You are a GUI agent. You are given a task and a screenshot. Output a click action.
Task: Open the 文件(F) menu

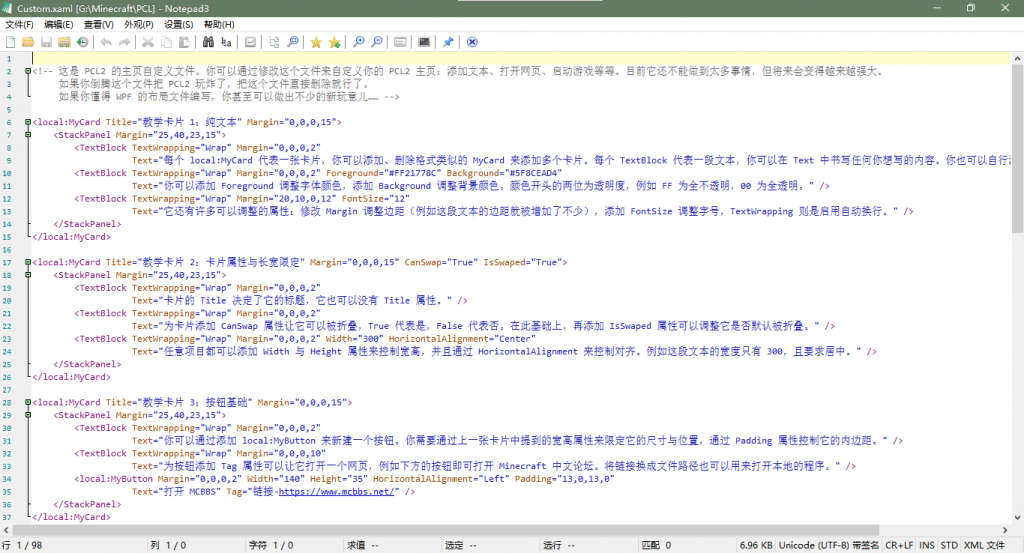[x=19, y=24]
